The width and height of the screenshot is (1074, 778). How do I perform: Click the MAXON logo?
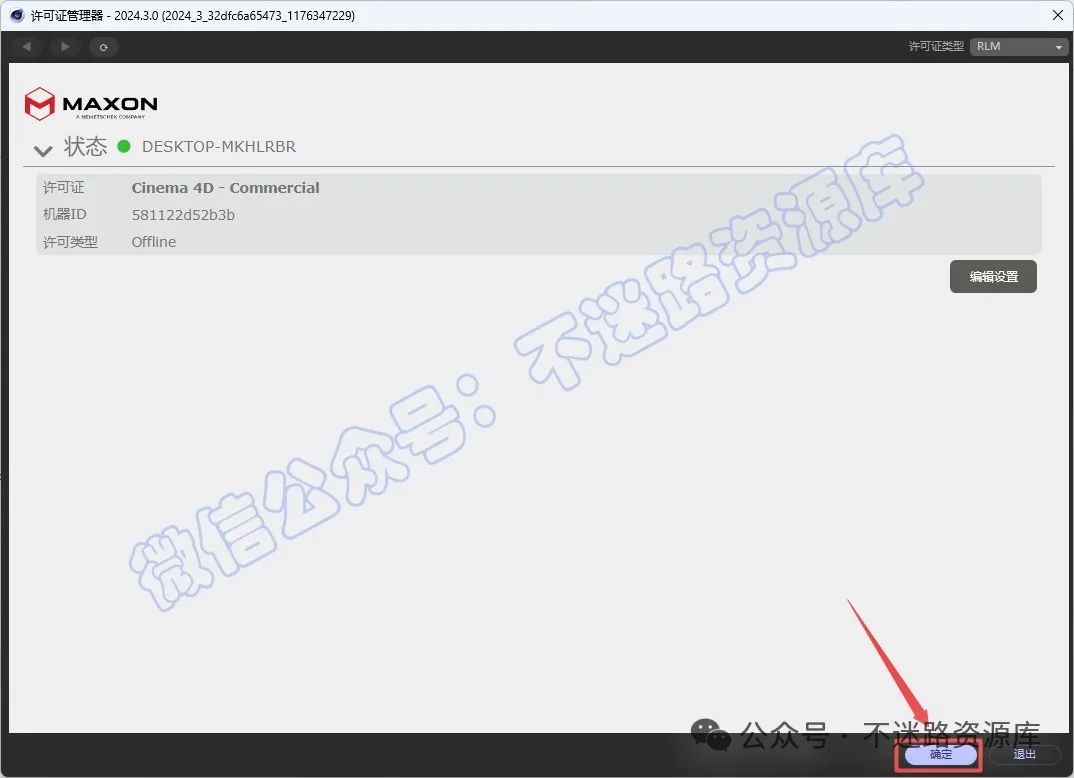(x=91, y=104)
